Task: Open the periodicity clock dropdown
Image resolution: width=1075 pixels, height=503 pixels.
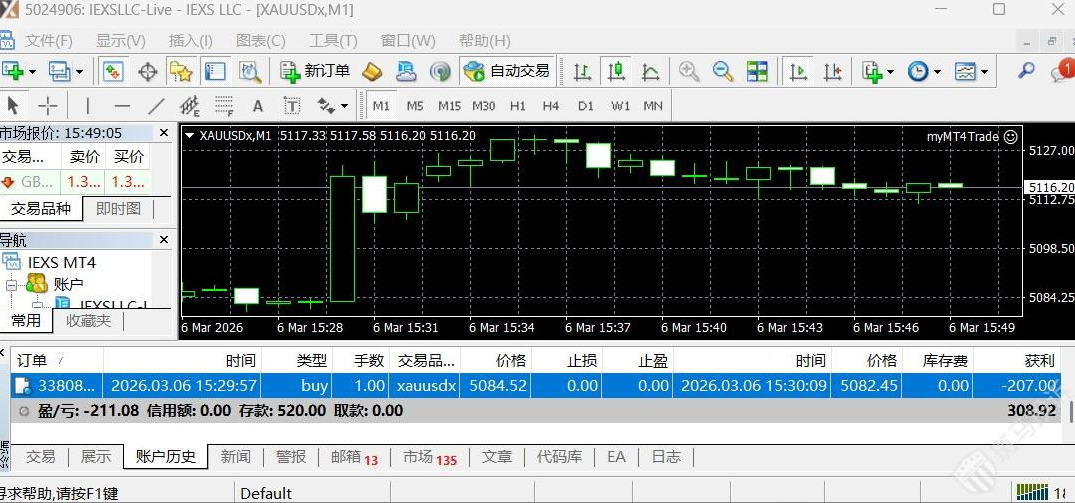Action: (x=923, y=71)
